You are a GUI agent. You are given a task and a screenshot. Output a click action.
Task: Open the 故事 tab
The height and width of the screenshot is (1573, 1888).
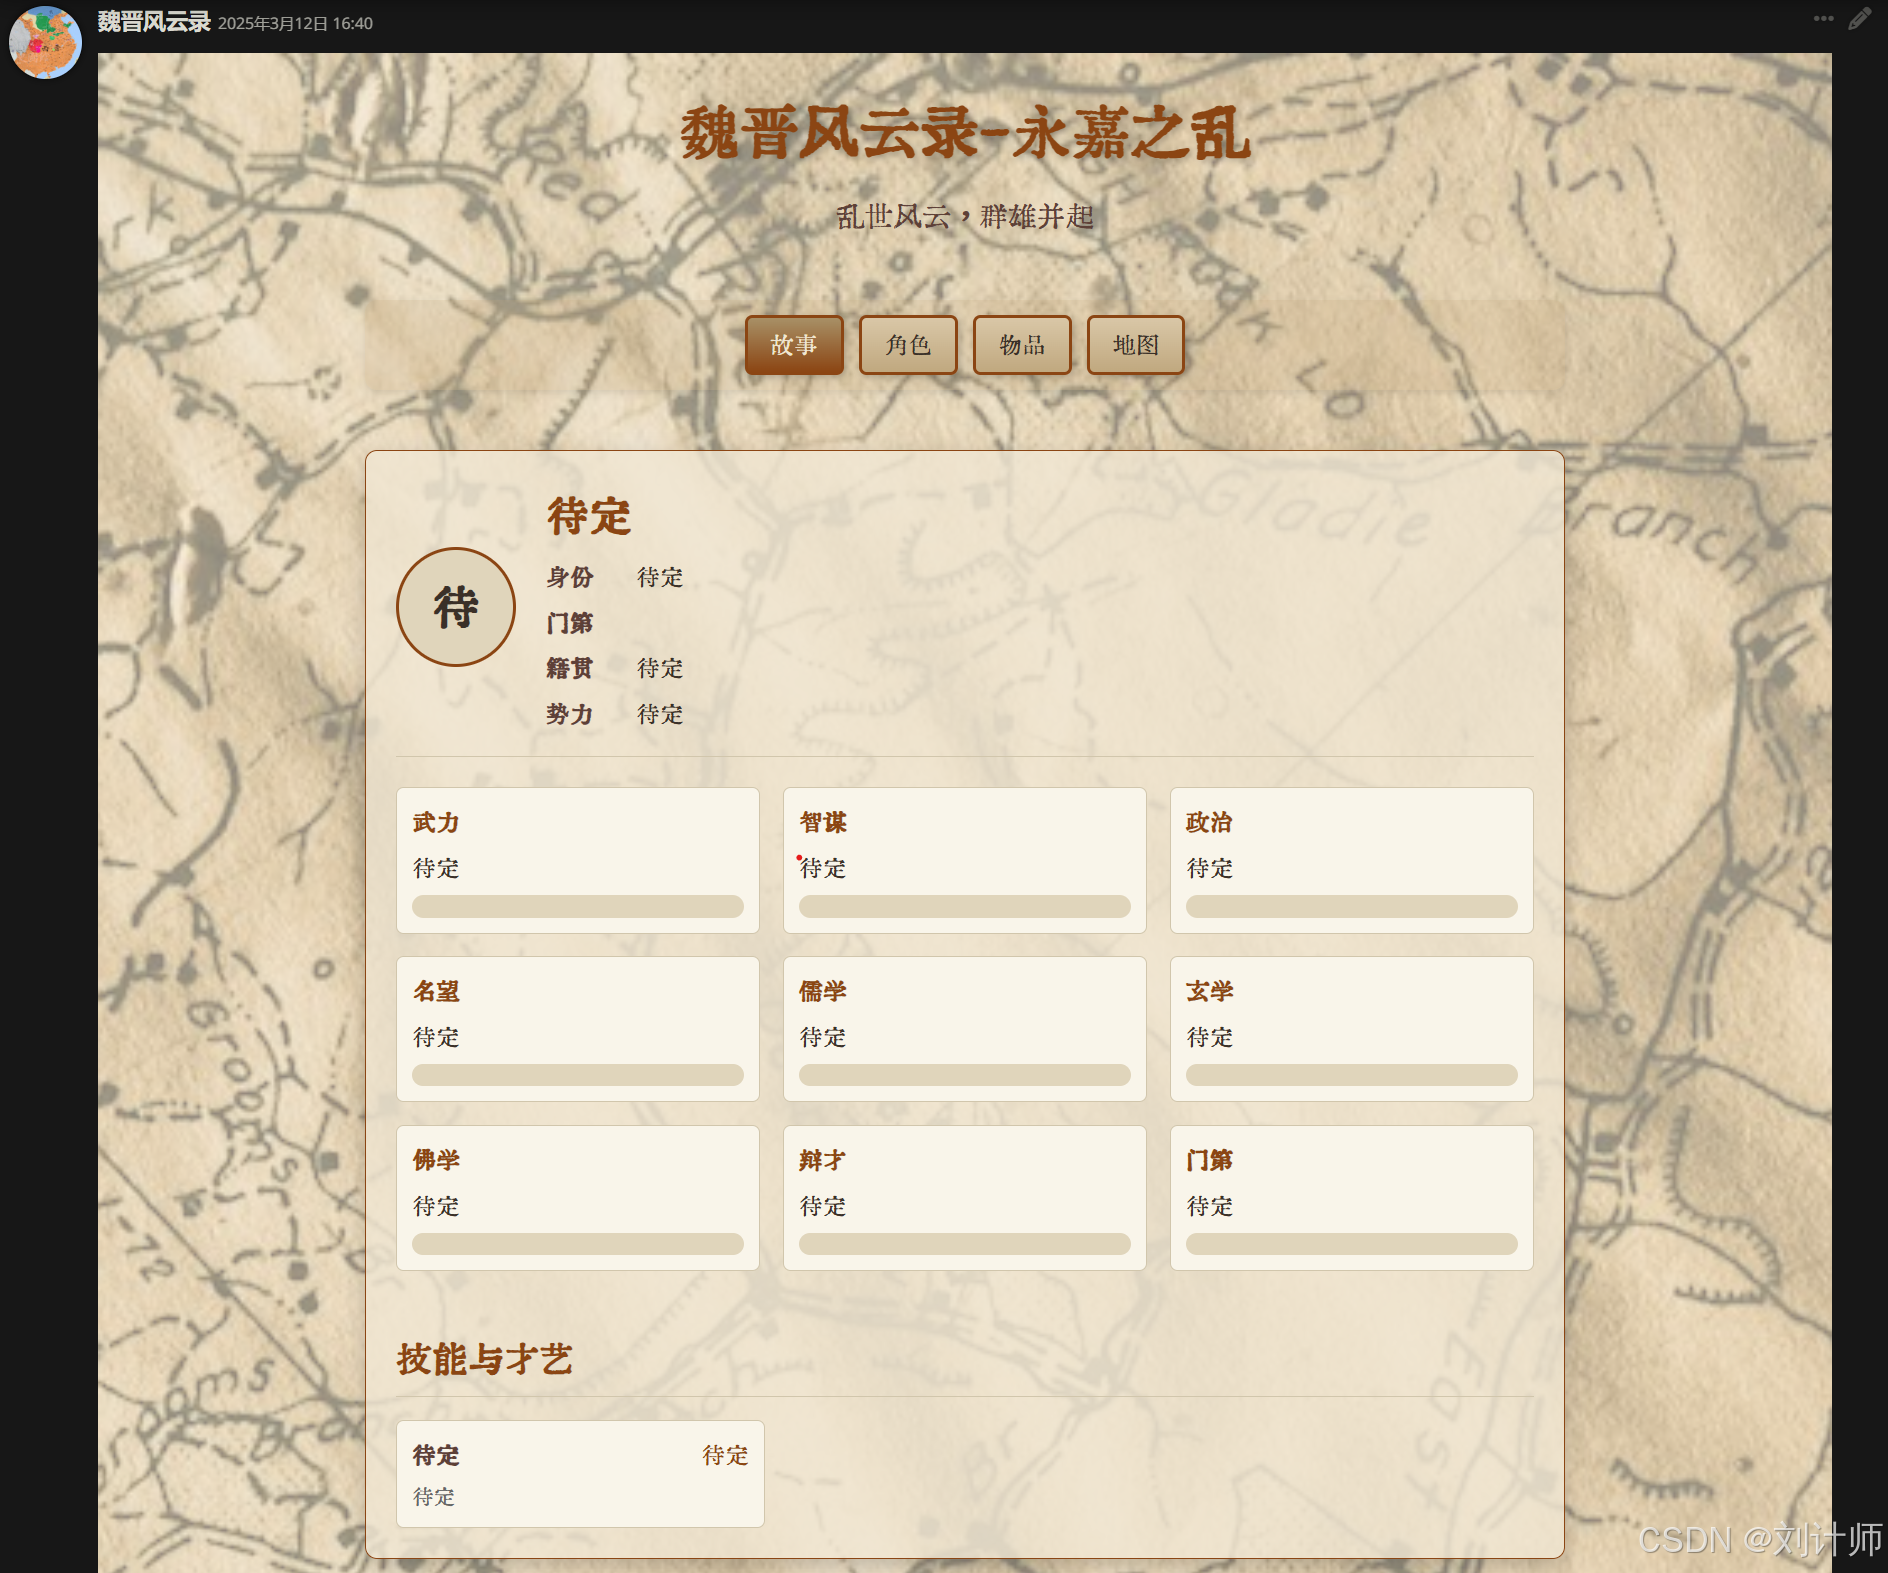(x=794, y=345)
